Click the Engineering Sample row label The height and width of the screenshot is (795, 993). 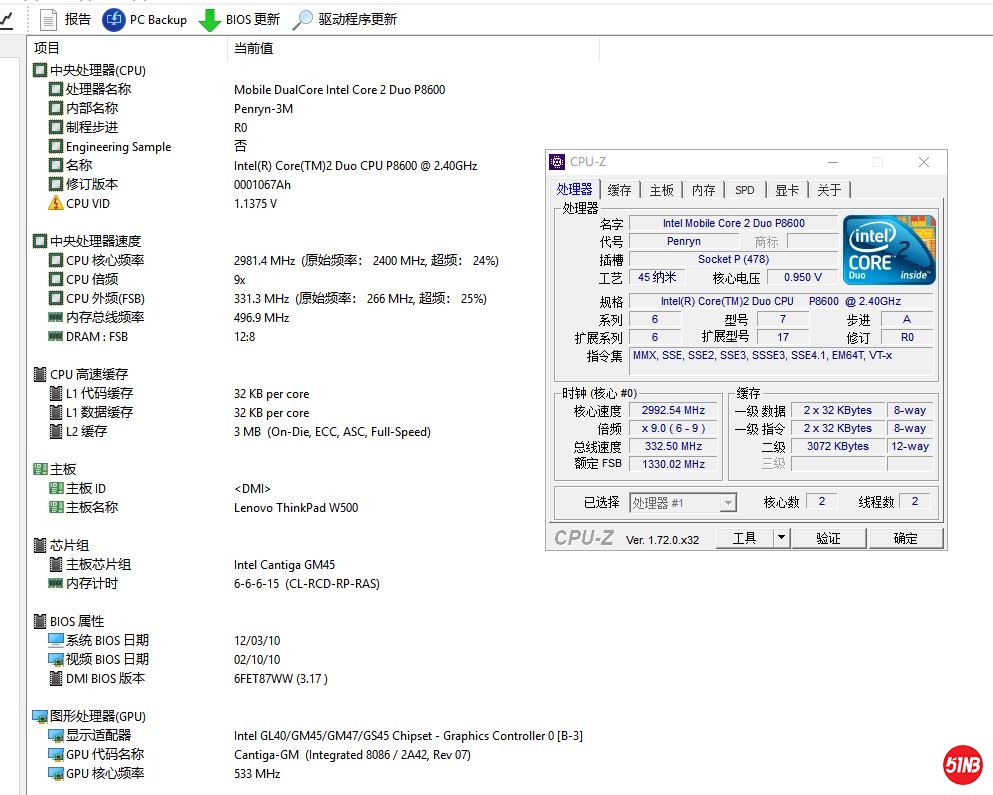118,146
